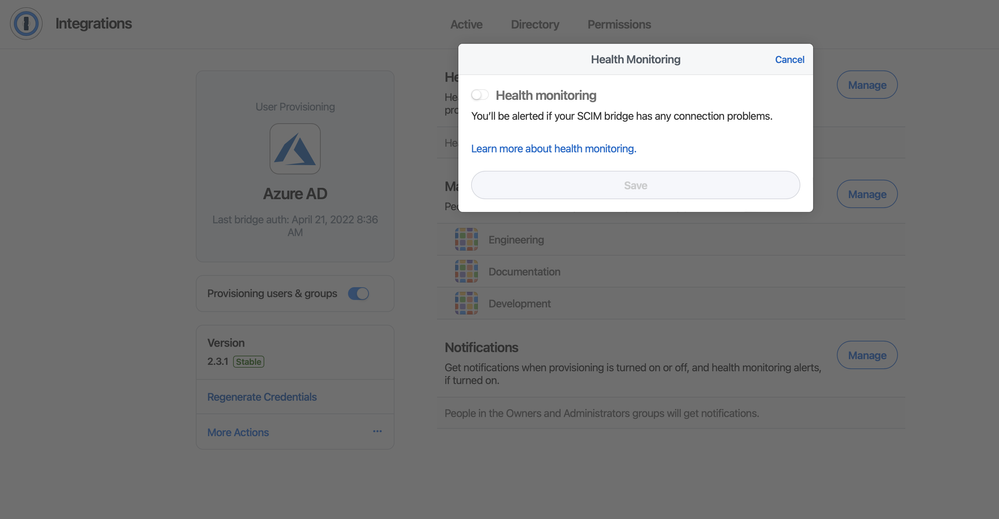
Task: Click Manage button for managed groups
Action: [x=867, y=194]
